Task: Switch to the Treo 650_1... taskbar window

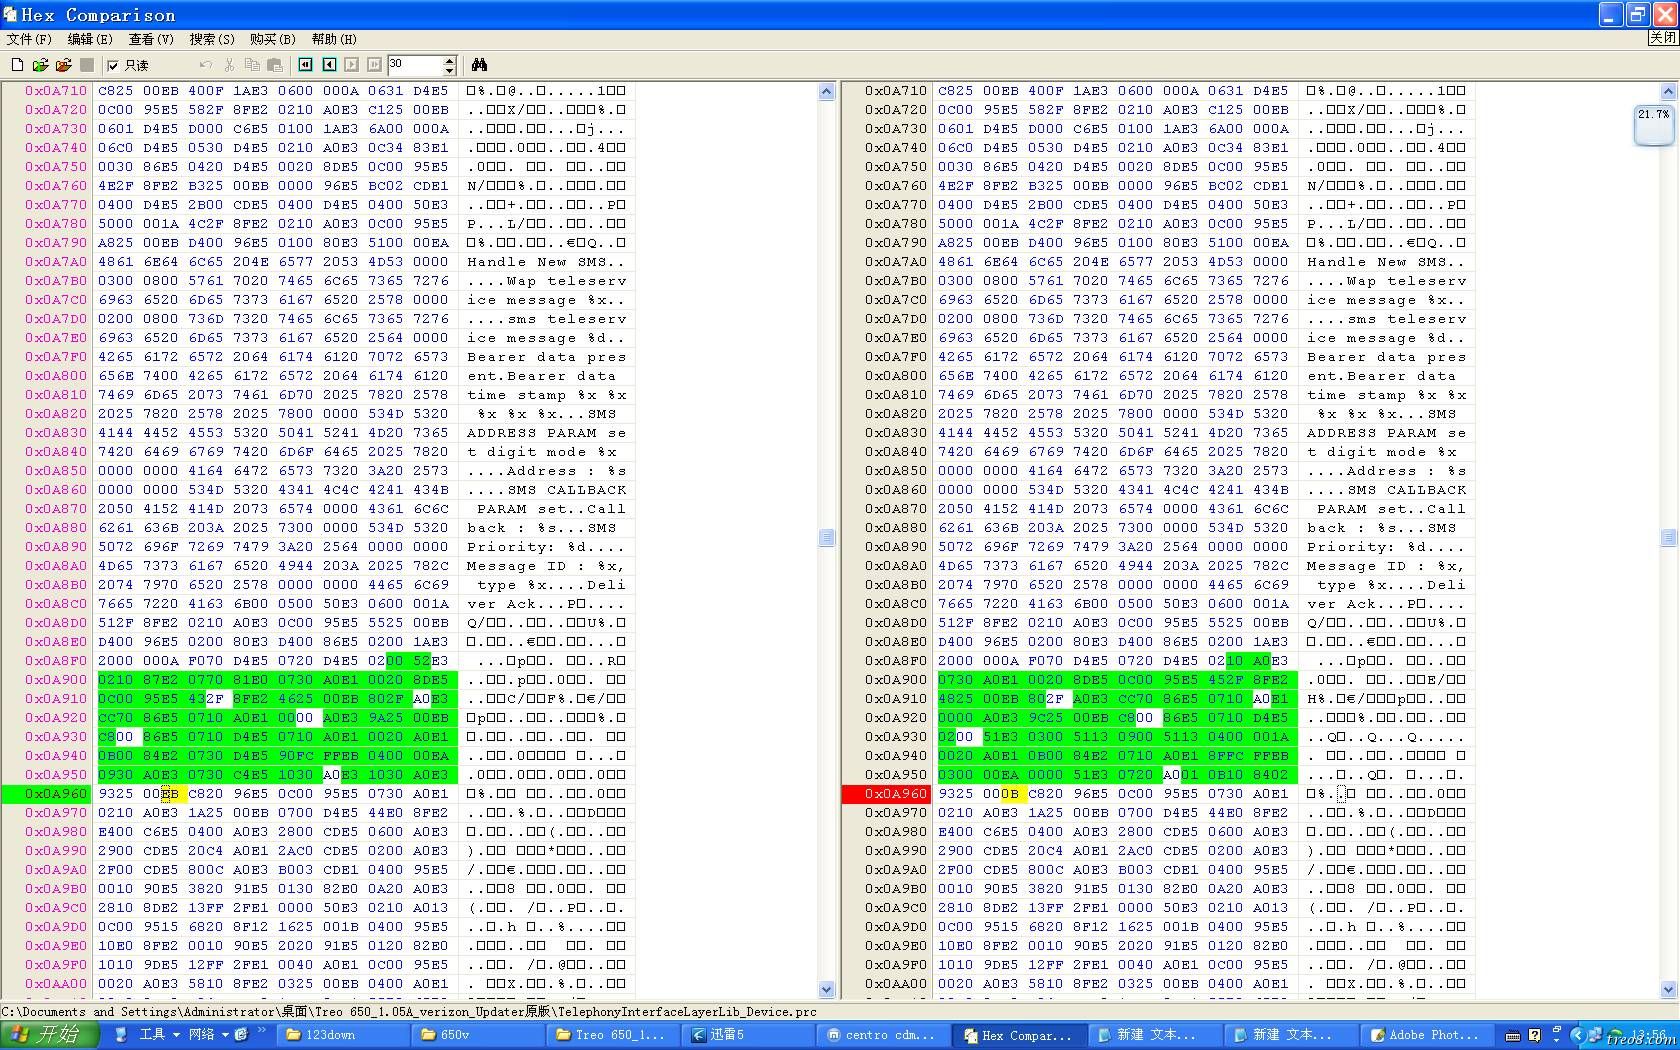Action: 615,1035
